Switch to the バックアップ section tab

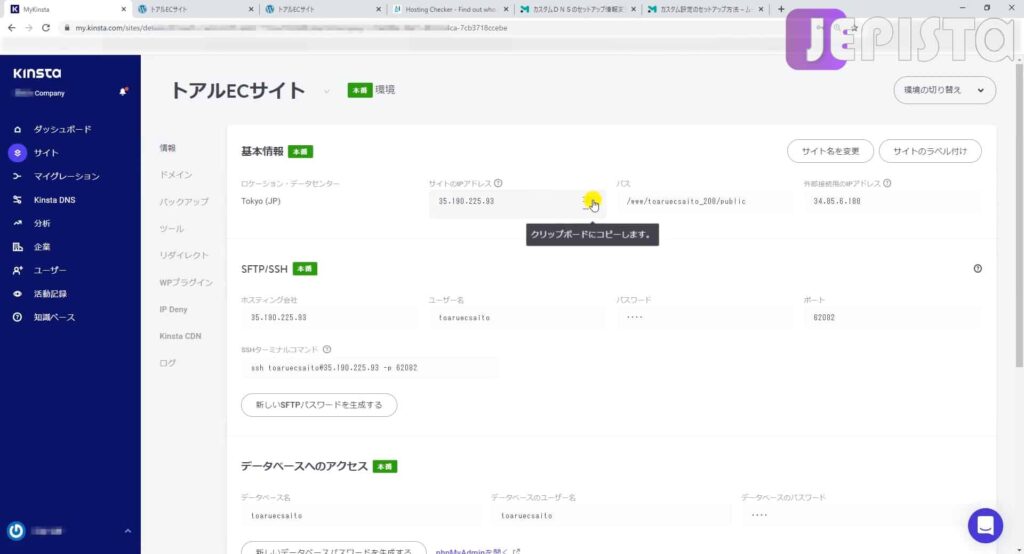click(184, 202)
